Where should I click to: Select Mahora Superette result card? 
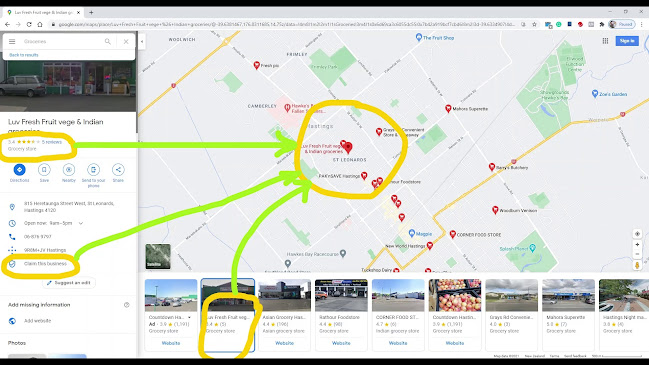[568, 315]
